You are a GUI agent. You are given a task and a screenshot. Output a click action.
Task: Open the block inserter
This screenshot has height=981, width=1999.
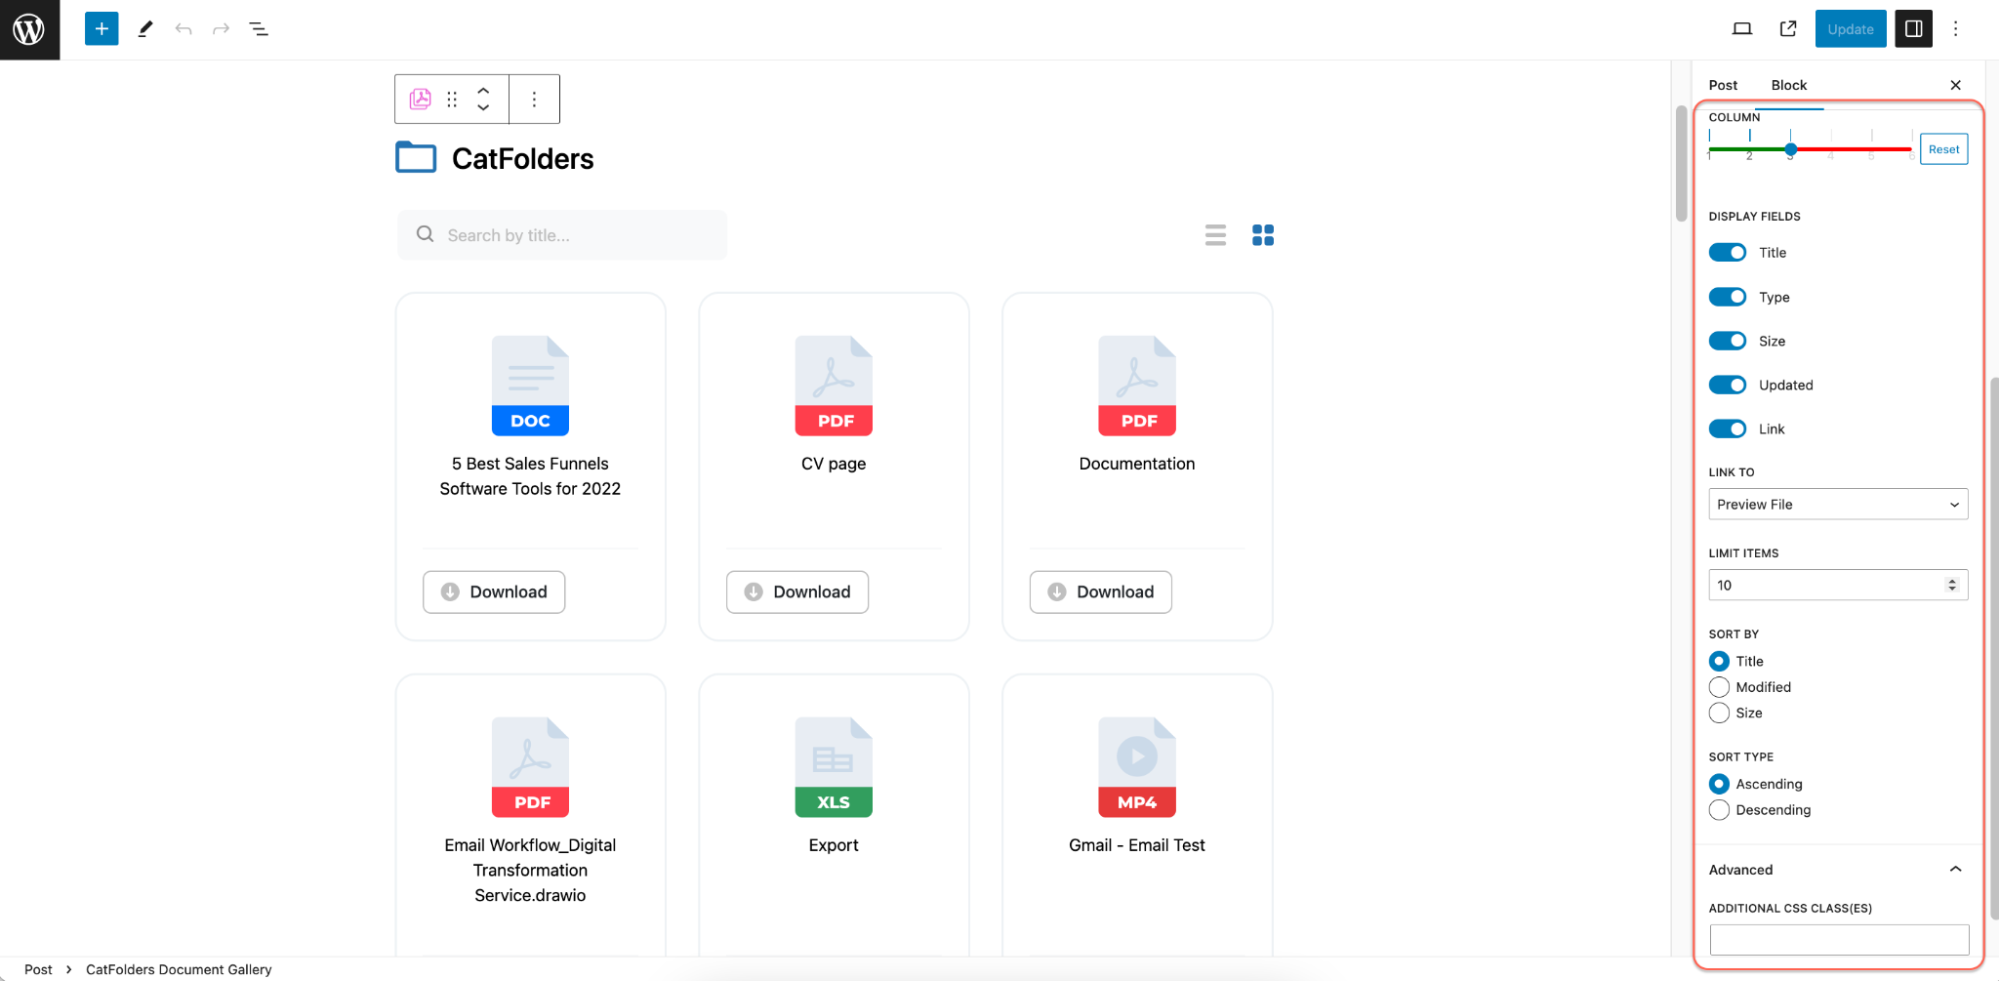100,28
